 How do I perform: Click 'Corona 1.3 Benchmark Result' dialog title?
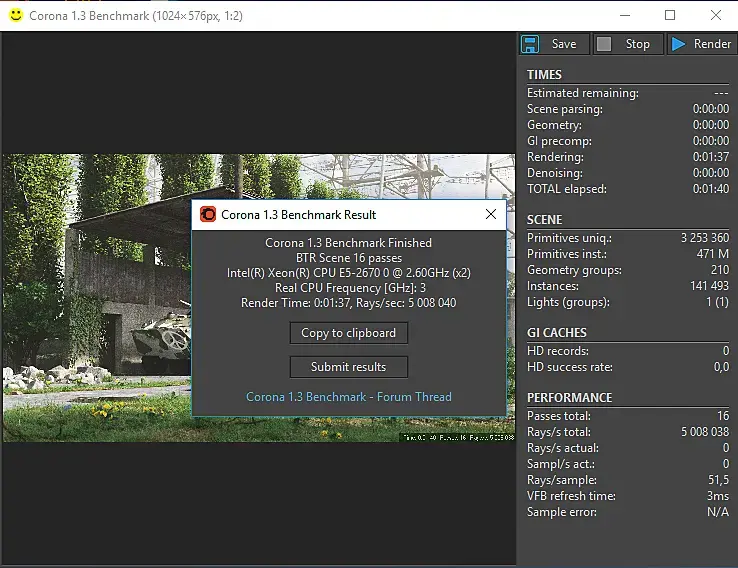coord(298,215)
